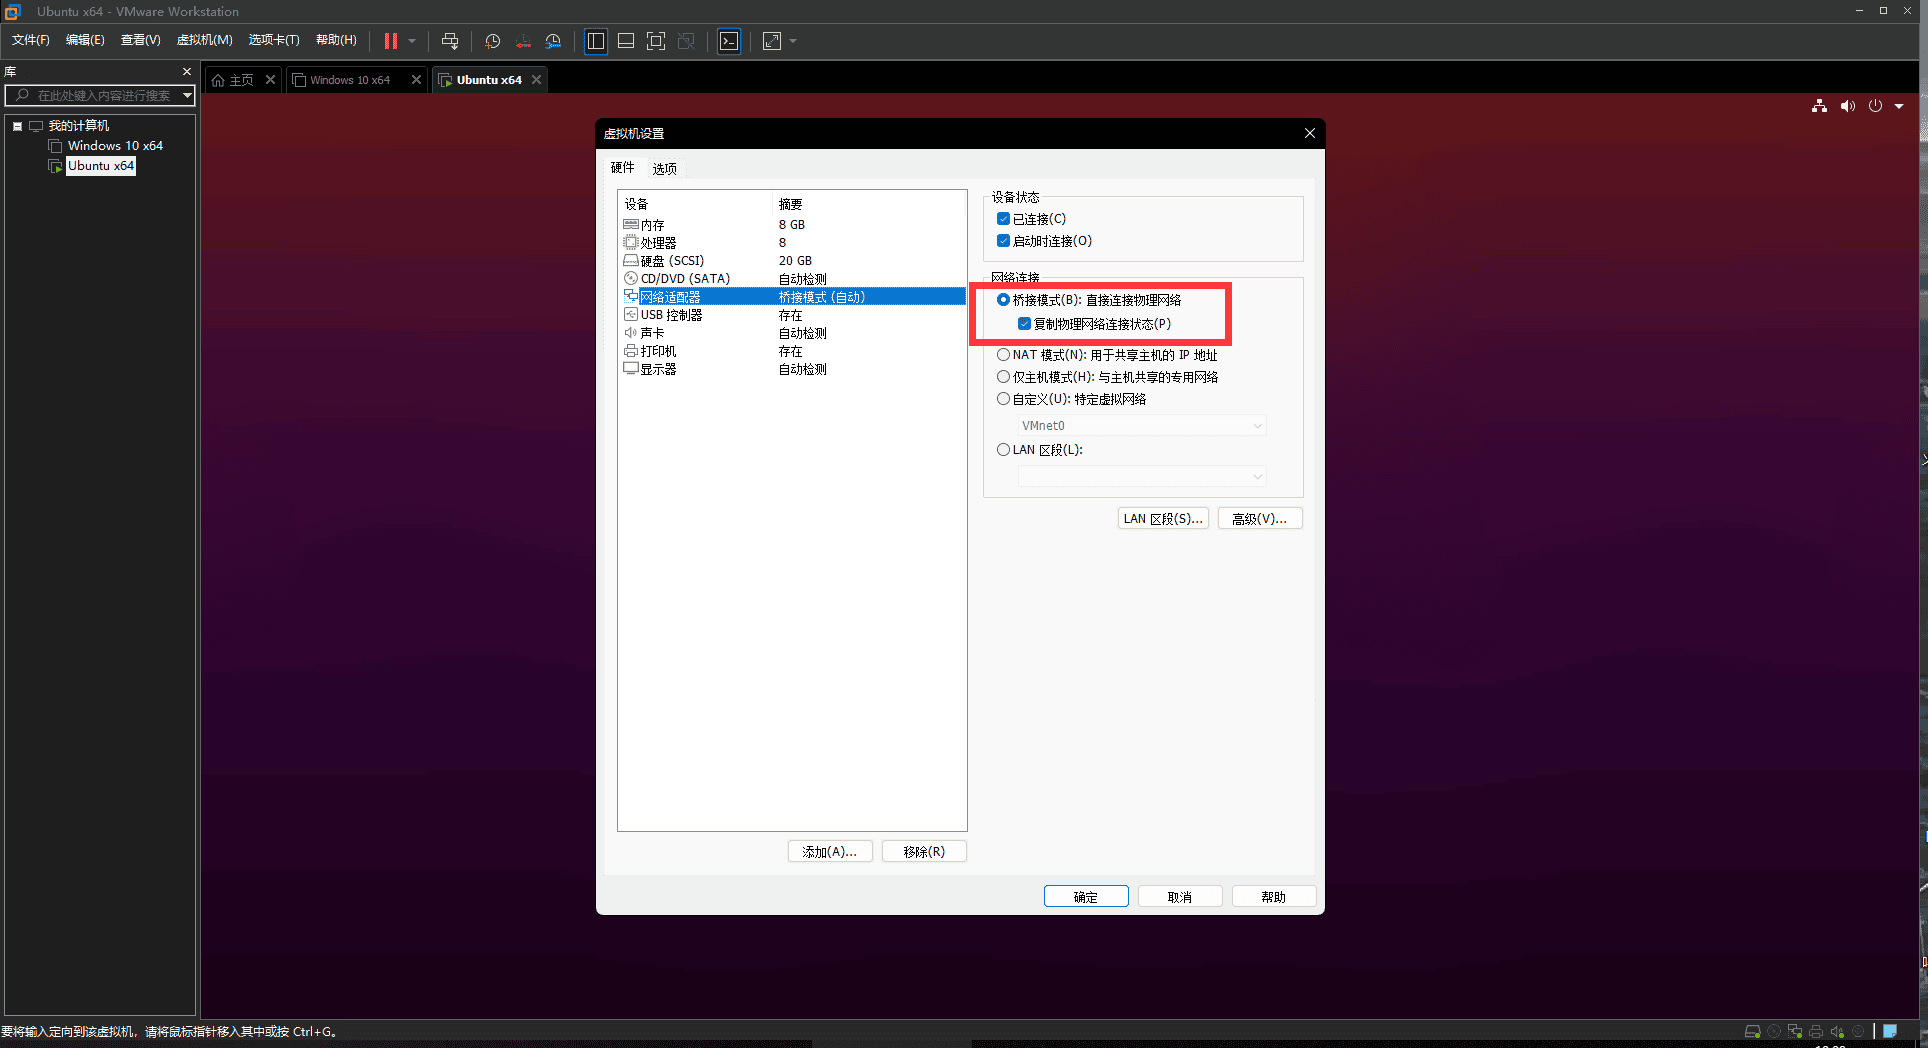Open the 选项卡(T) menu
Screen dimensions: 1928x1048
click(x=274, y=40)
